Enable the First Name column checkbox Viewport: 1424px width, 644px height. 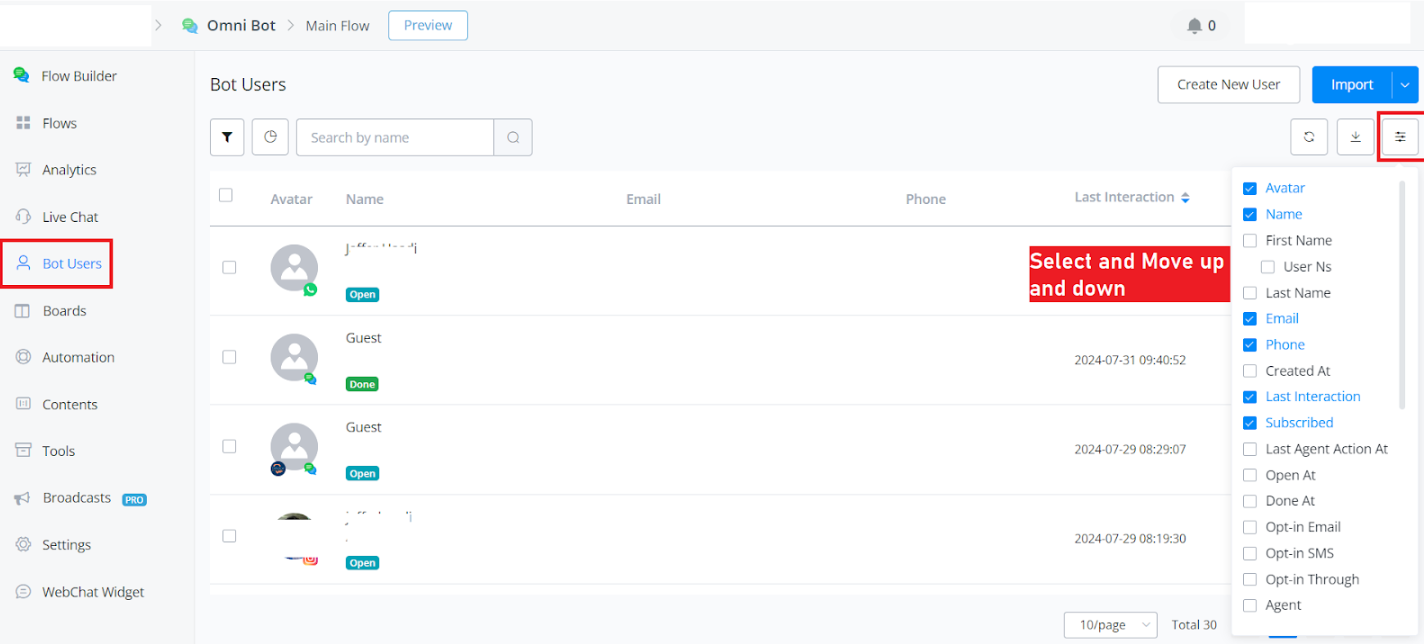coord(1249,240)
